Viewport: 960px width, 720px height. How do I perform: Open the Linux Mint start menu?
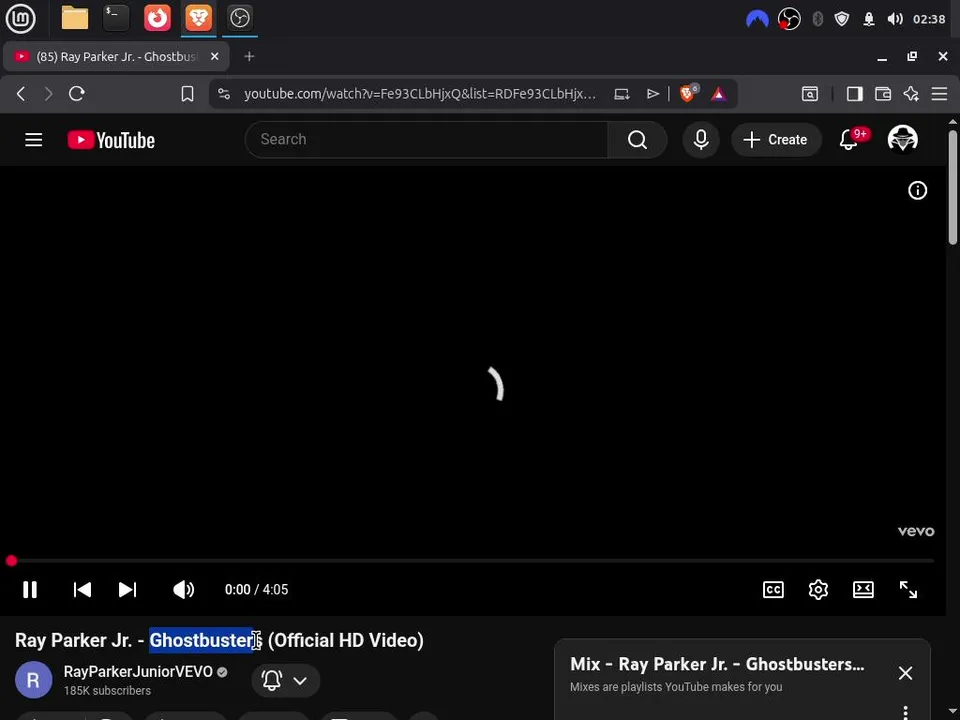tap(20, 18)
